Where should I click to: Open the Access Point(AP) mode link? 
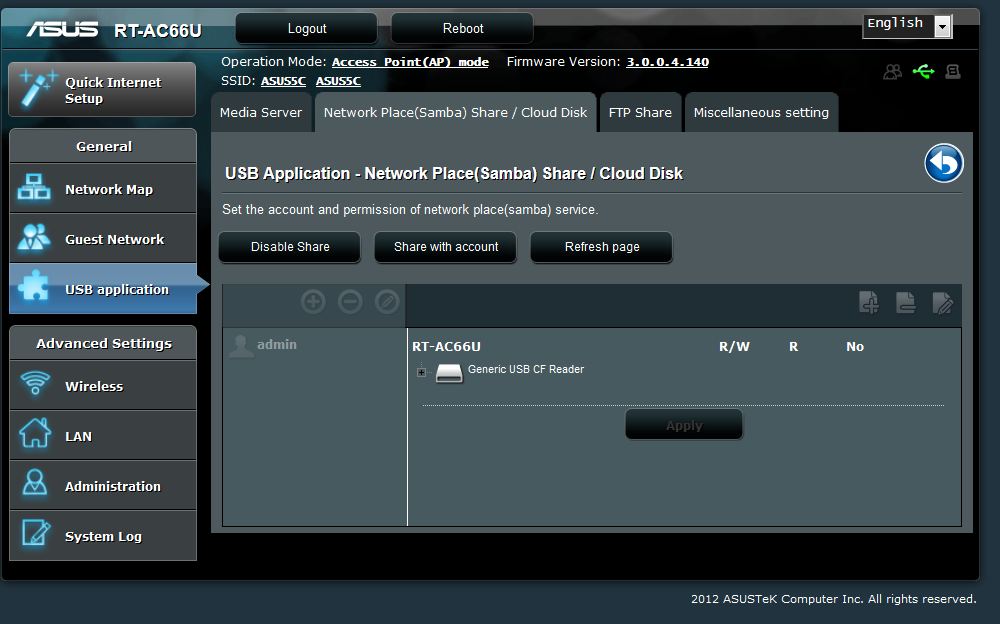pos(410,62)
